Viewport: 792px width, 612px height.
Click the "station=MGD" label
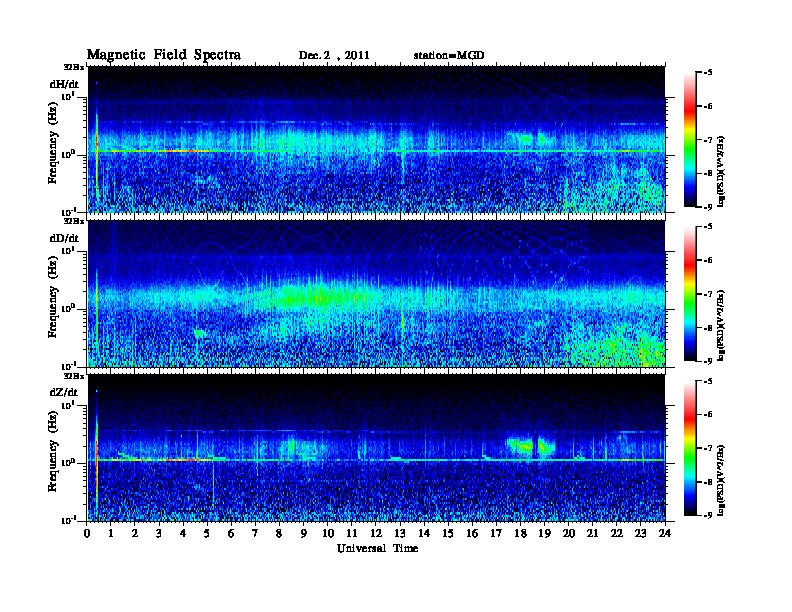click(x=449, y=55)
